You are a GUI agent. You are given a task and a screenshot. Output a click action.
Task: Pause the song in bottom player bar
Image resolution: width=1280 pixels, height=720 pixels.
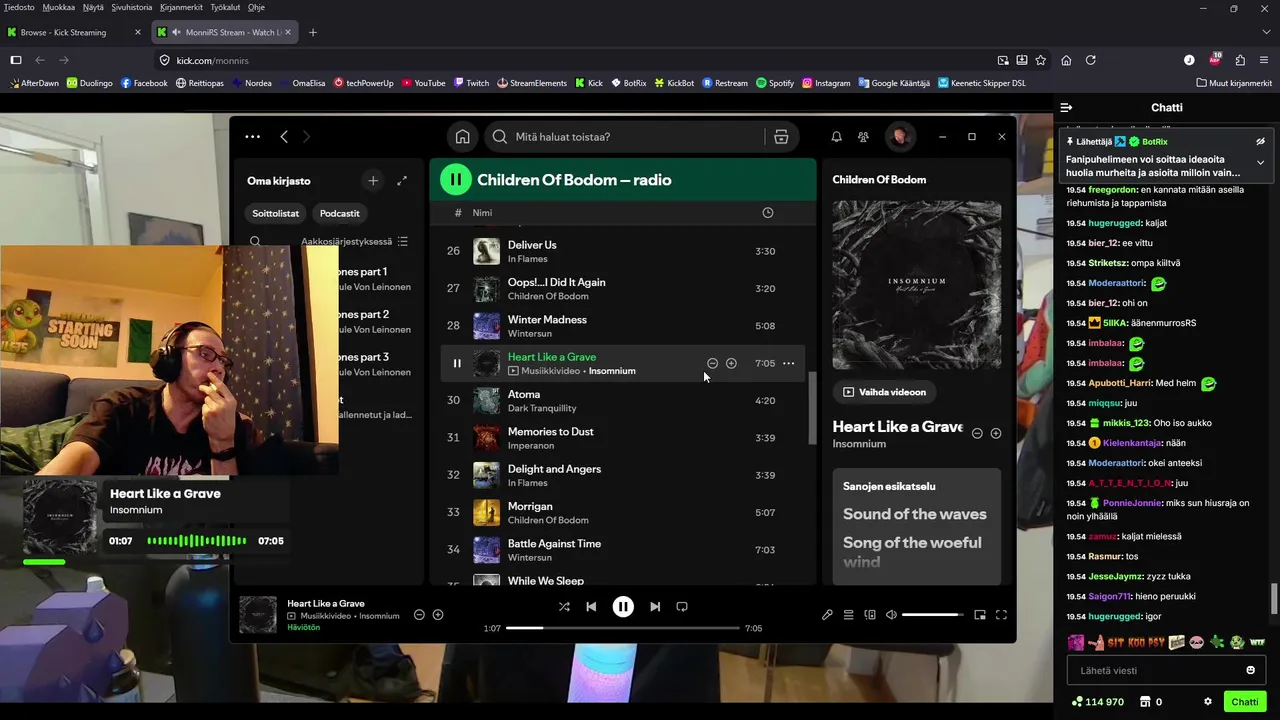click(x=623, y=606)
